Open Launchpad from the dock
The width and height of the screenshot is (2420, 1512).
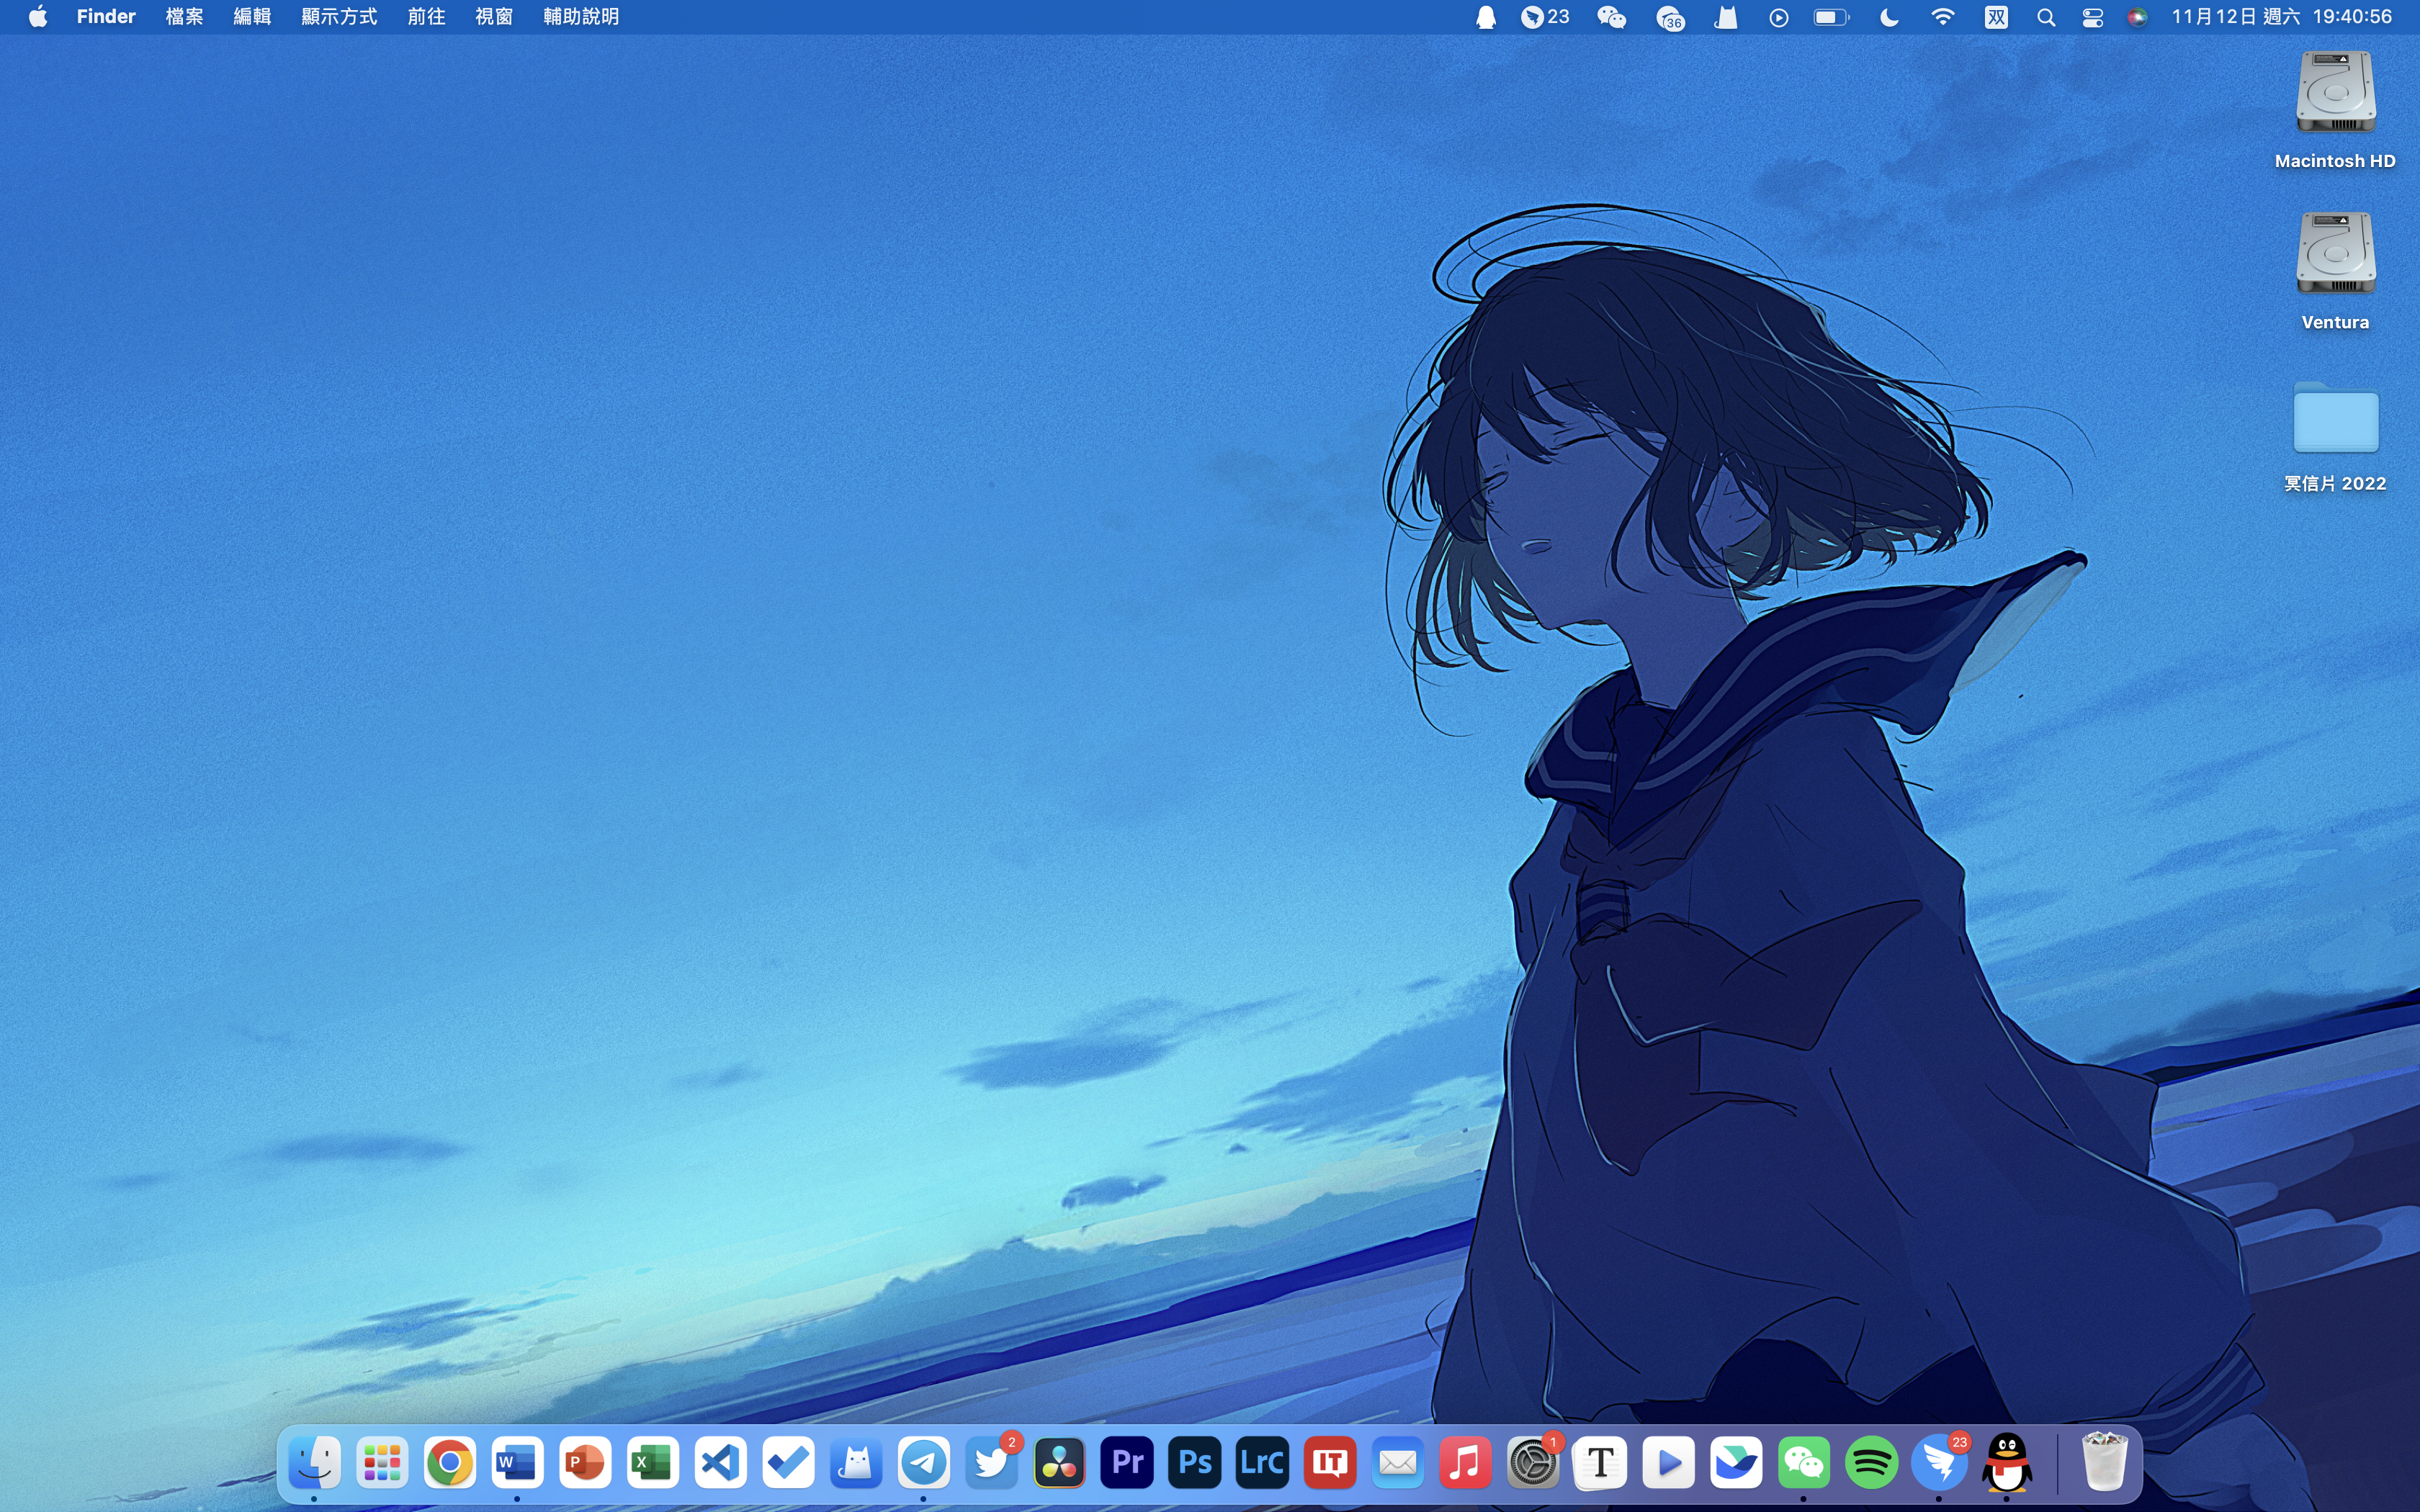click(x=382, y=1463)
